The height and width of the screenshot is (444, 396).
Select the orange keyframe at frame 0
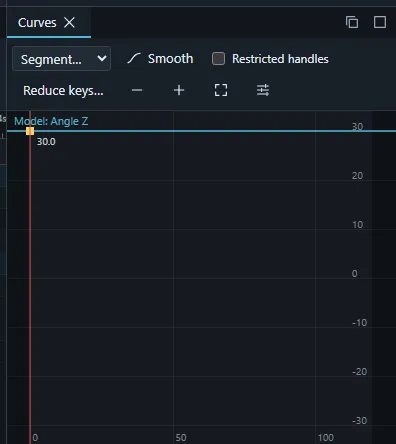coord(30,131)
